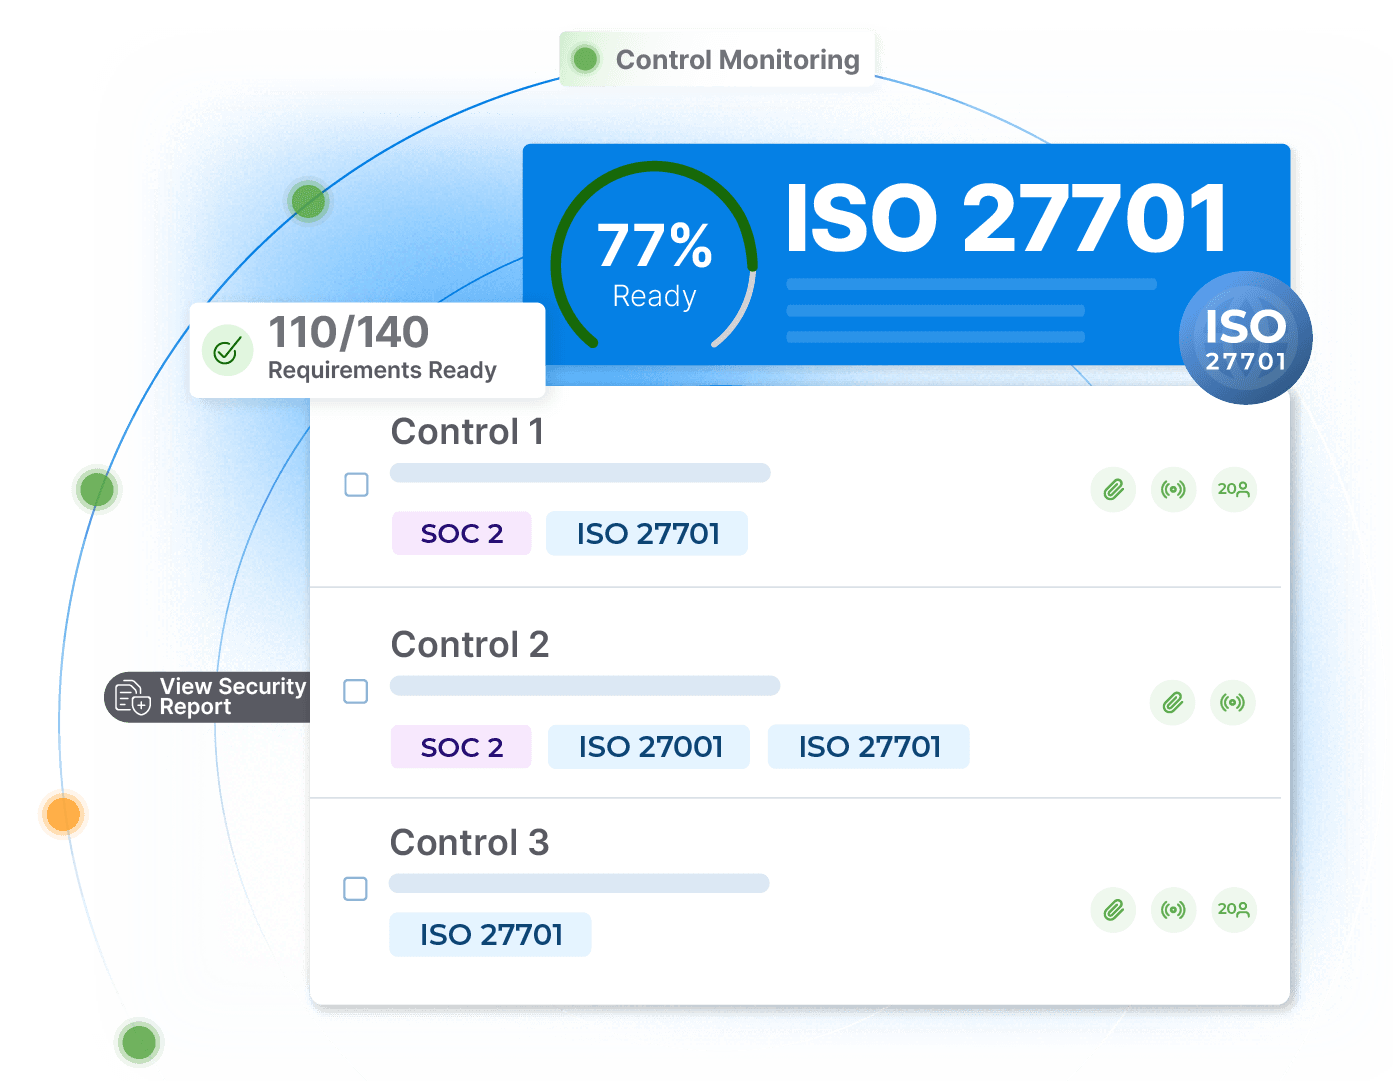1393x1081 pixels.
Task: Click the 110/140 Requirements Ready card
Action: coord(367,350)
